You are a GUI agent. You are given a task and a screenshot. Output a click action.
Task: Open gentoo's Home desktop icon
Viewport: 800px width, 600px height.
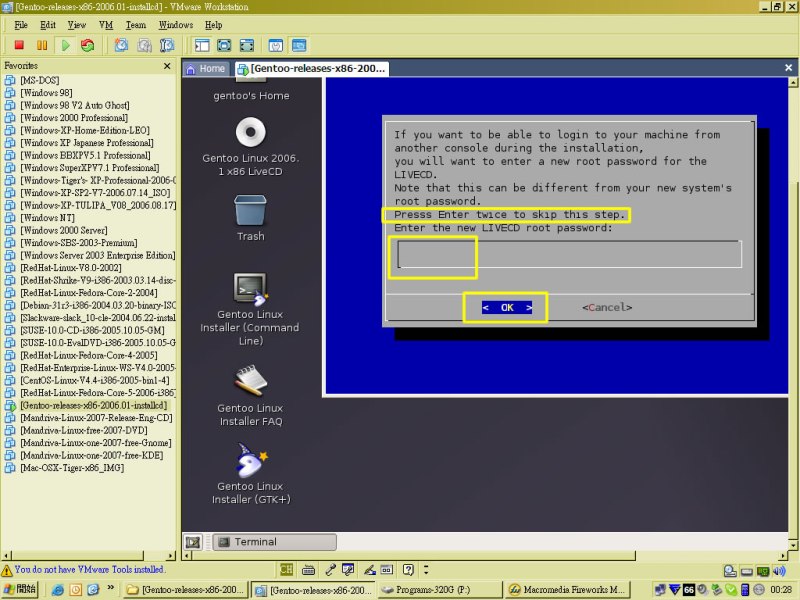tap(251, 91)
